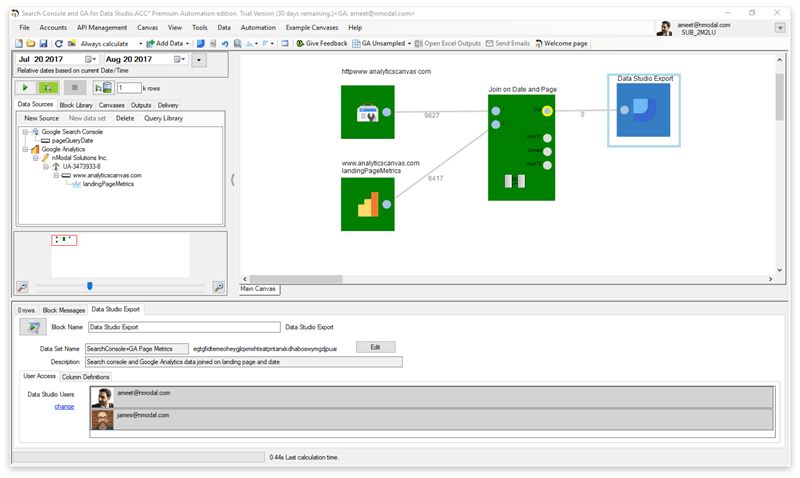Open the API Management menu
Viewport: 800px width, 478px height.
pos(102,28)
